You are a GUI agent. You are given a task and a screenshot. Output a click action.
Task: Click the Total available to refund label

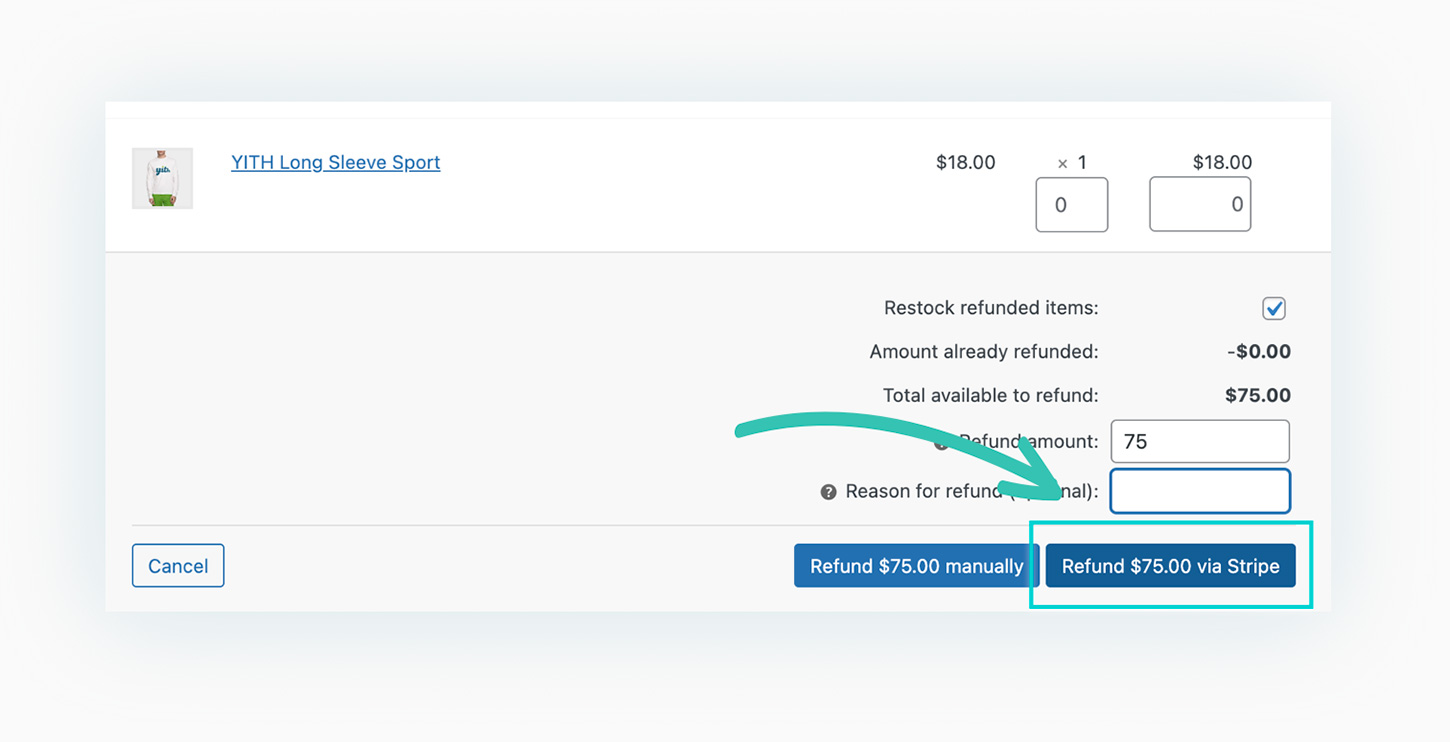pyautogui.click(x=990, y=395)
